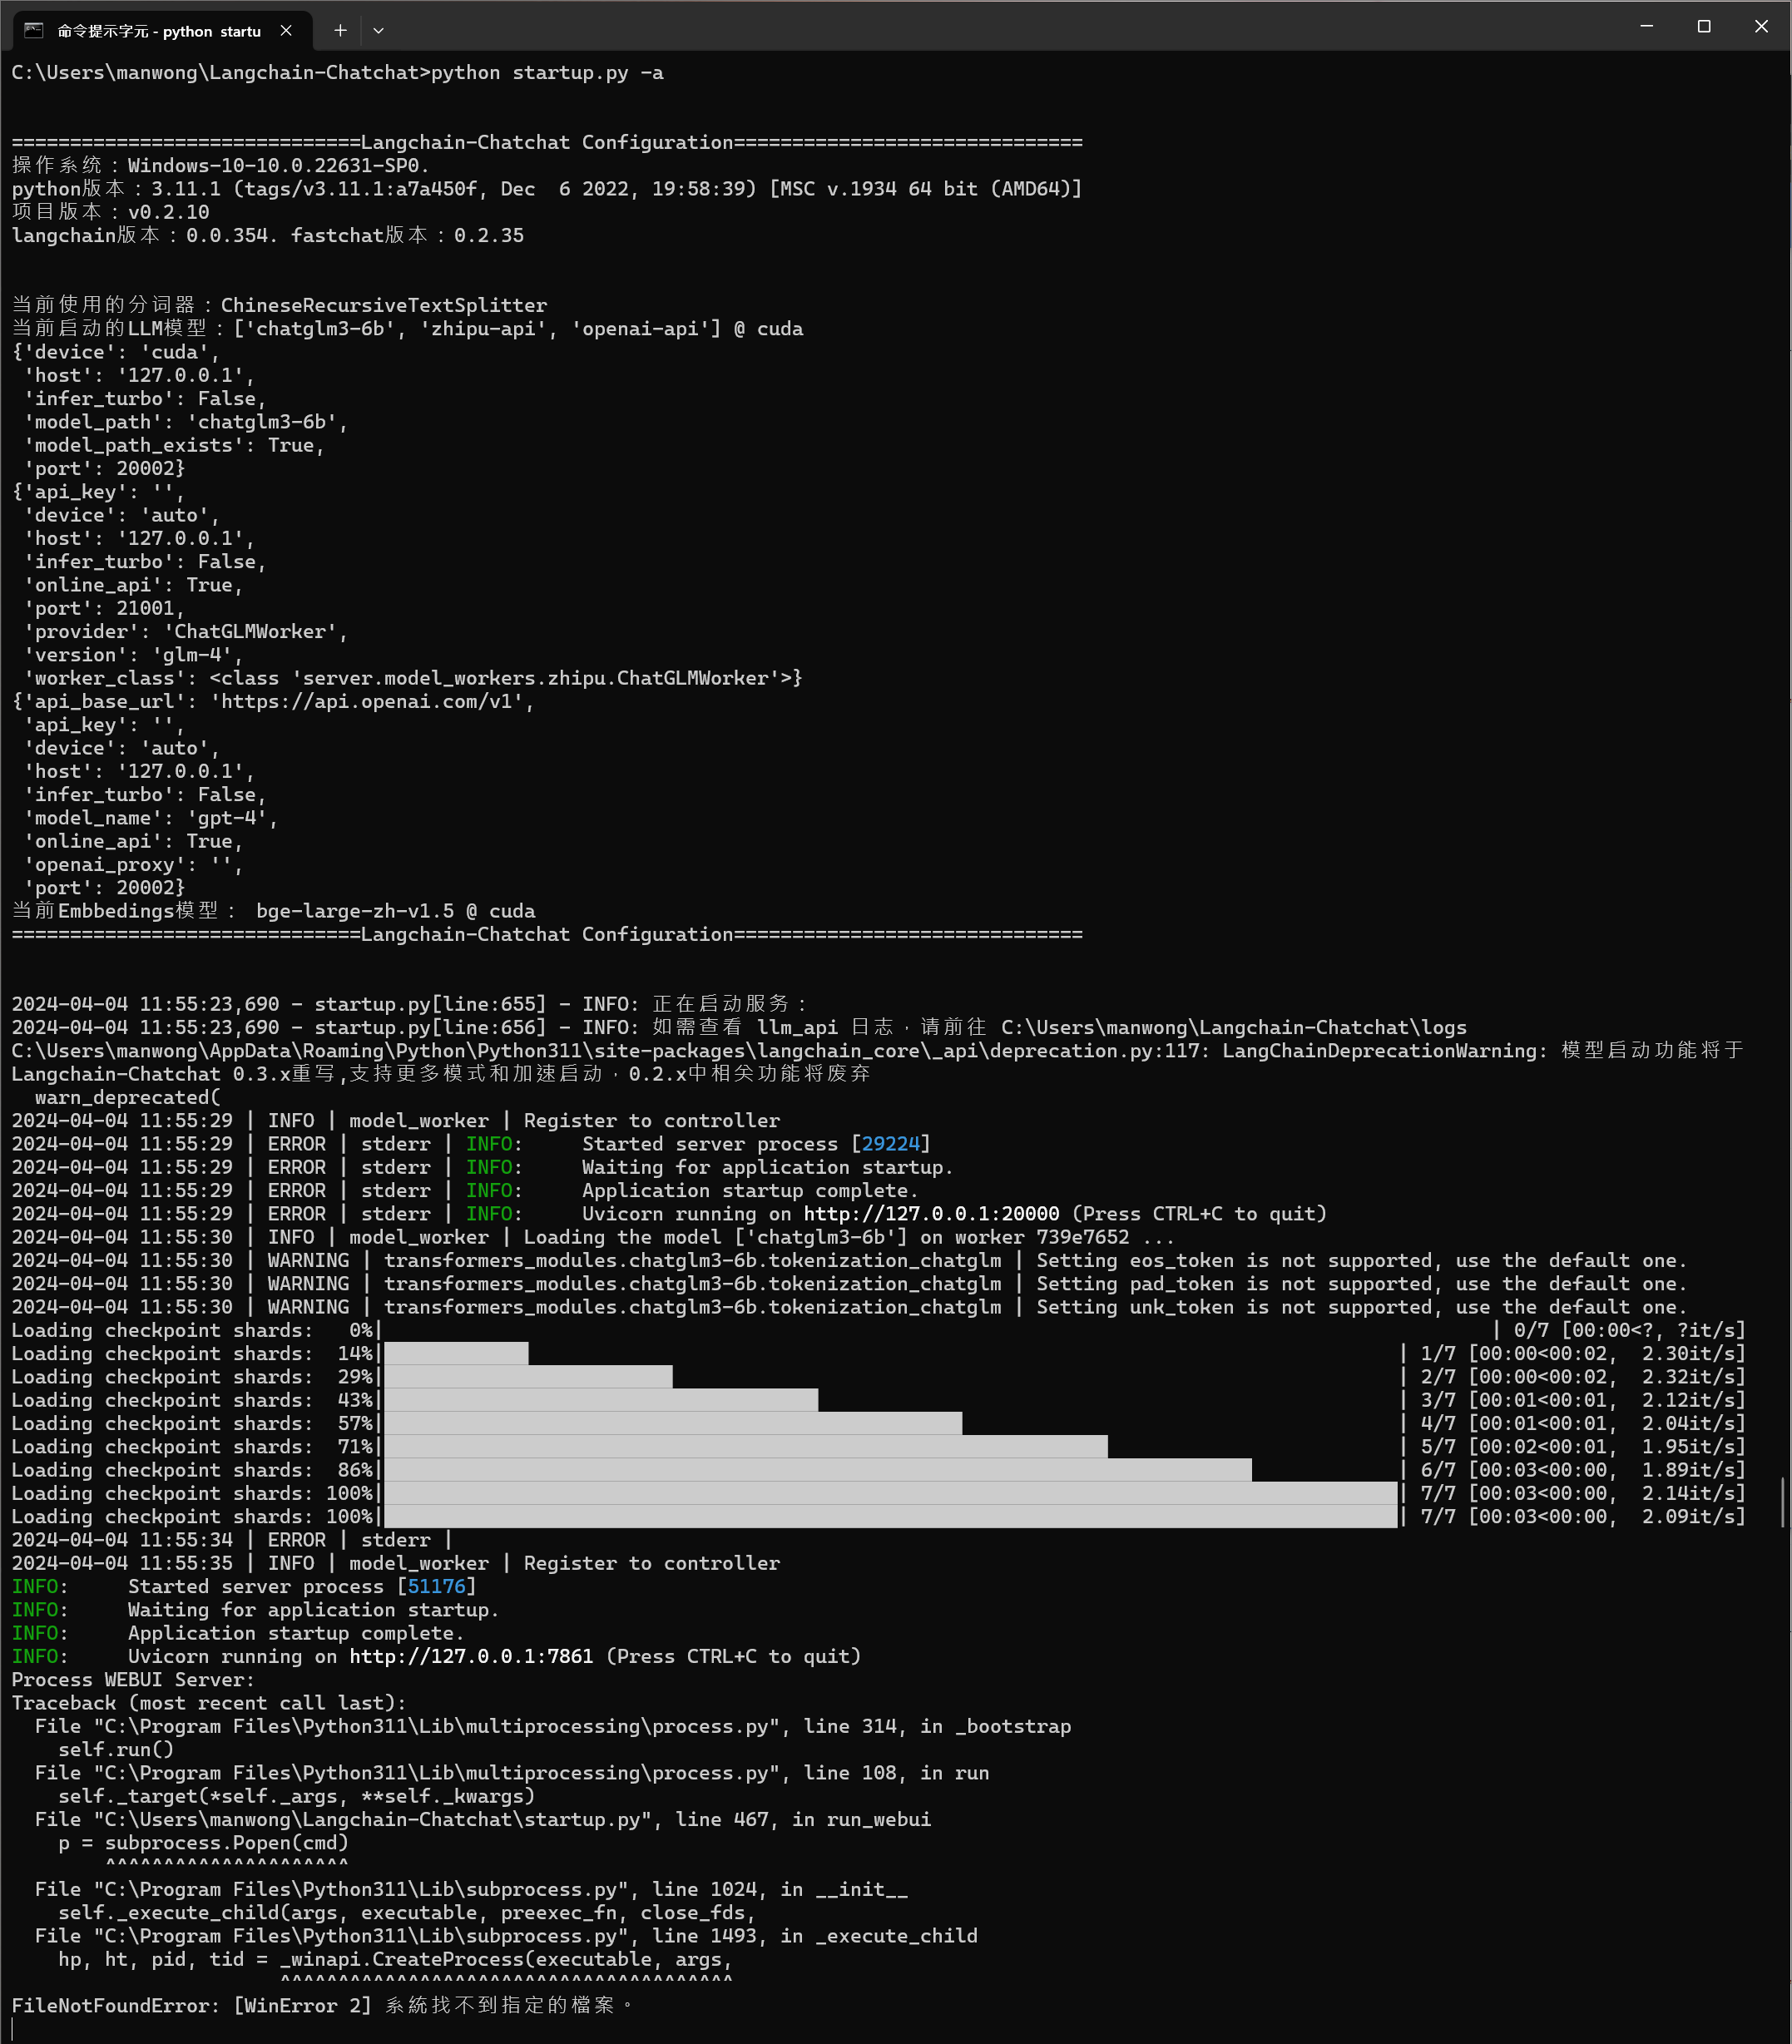Click the blinking cursor on the bottom line
Image resolution: width=1792 pixels, height=2044 pixels.
tap(13, 2028)
